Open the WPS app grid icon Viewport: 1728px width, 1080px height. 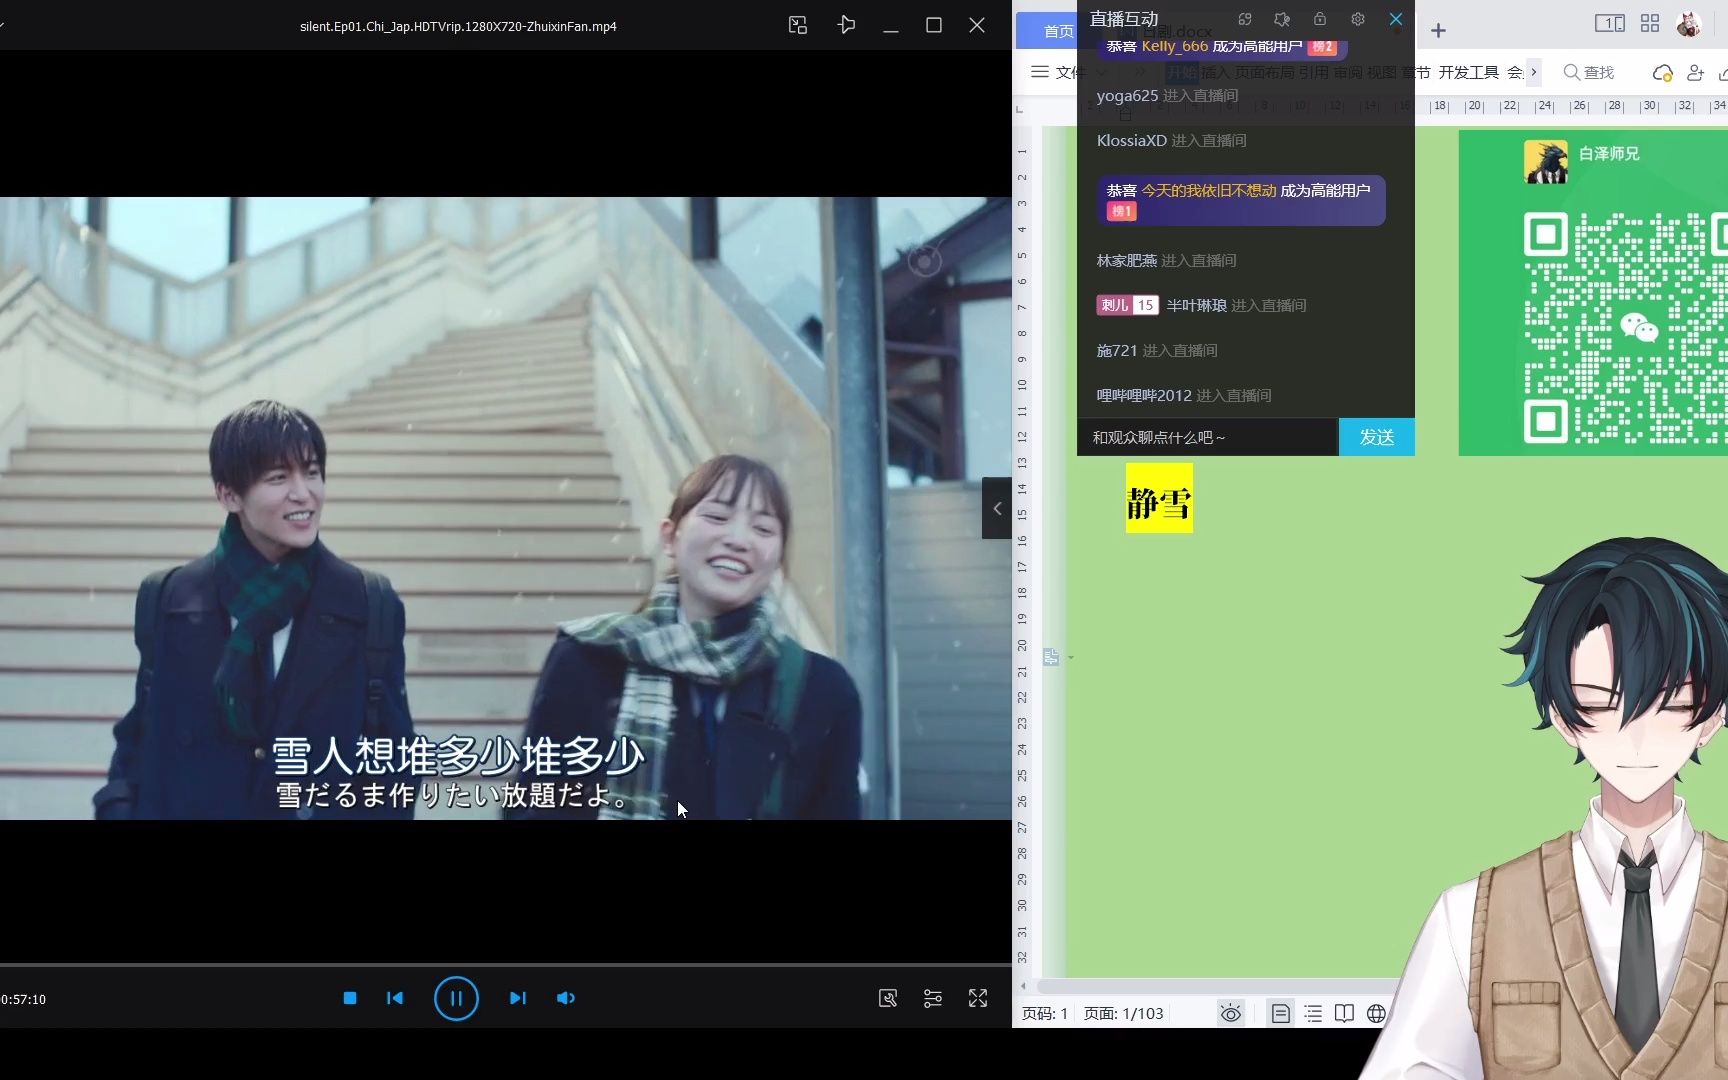click(x=1650, y=23)
